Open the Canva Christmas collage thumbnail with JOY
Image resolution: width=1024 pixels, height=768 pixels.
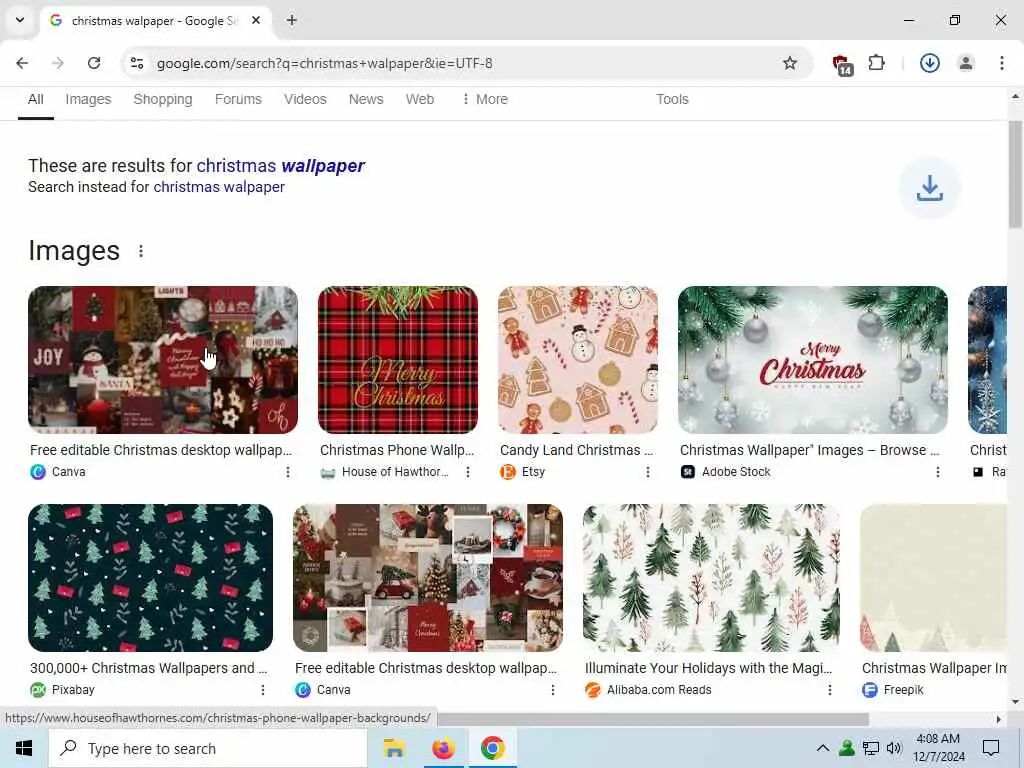pos(163,360)
